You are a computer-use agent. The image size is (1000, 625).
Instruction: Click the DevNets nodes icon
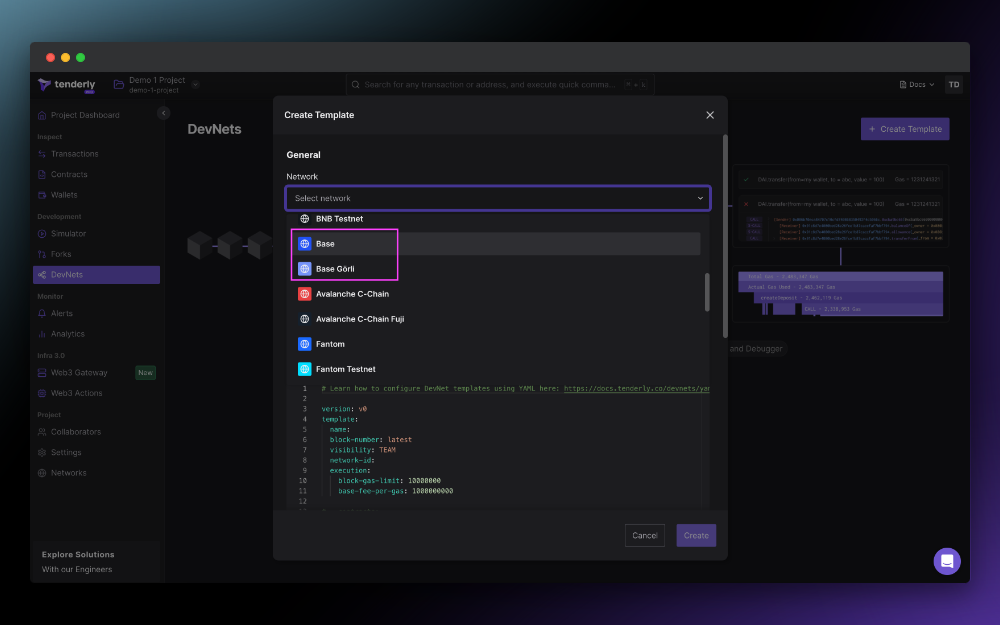(x=42, y=275)
